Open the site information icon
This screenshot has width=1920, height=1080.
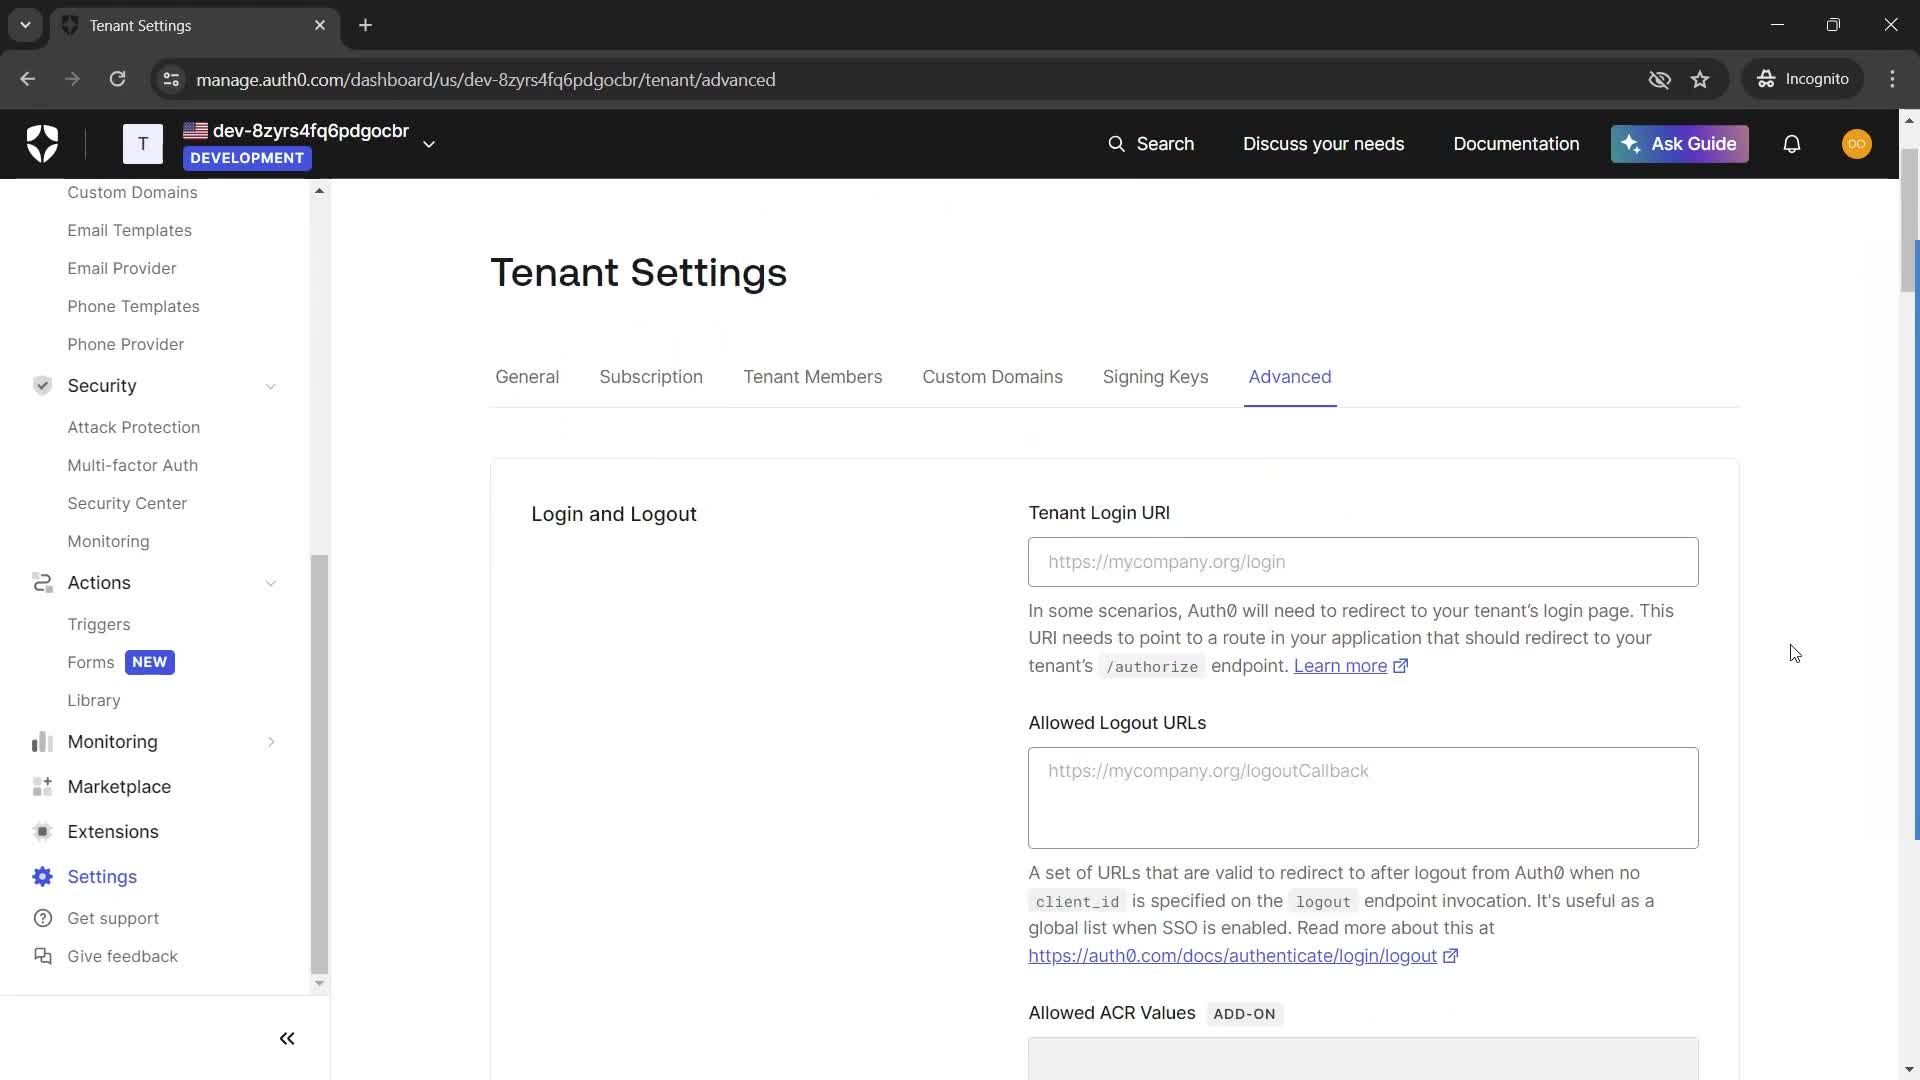pyautogui.click(x=171, y=79)
